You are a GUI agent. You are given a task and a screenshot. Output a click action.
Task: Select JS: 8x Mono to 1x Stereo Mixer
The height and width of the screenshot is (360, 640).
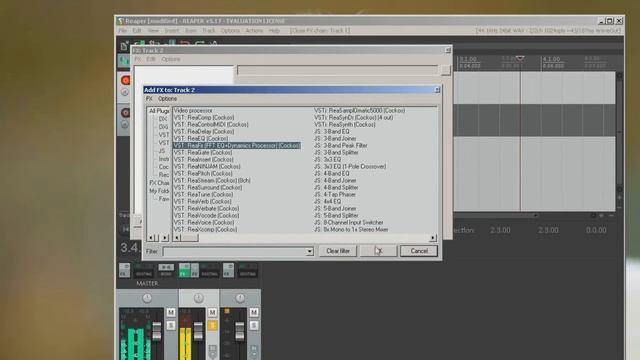[351, 229]
